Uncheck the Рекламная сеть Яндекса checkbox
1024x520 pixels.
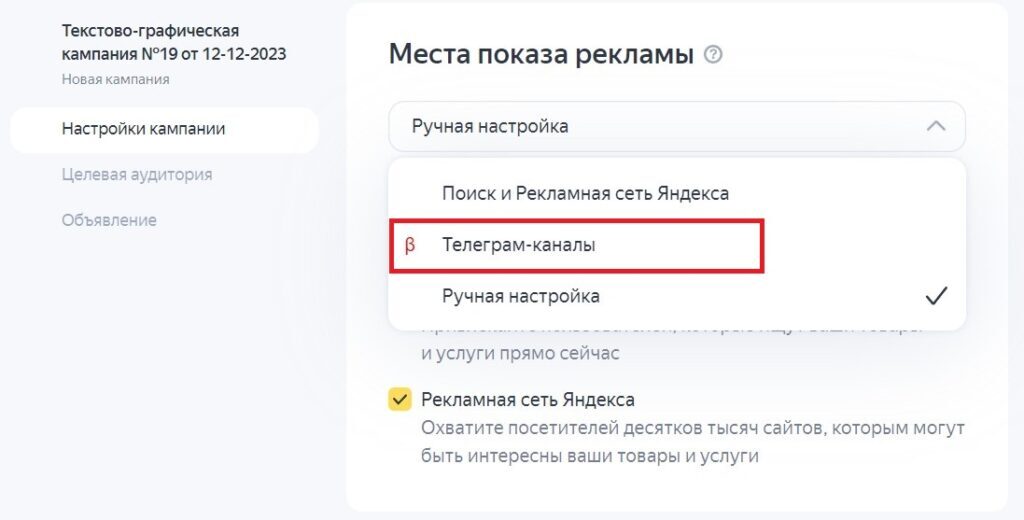400,401
